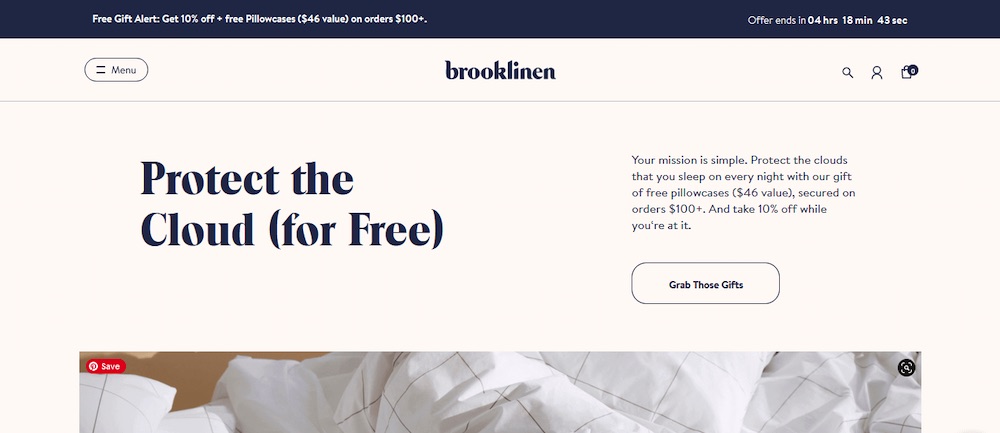Click the countdown hours value

click(x=823, y=20)
